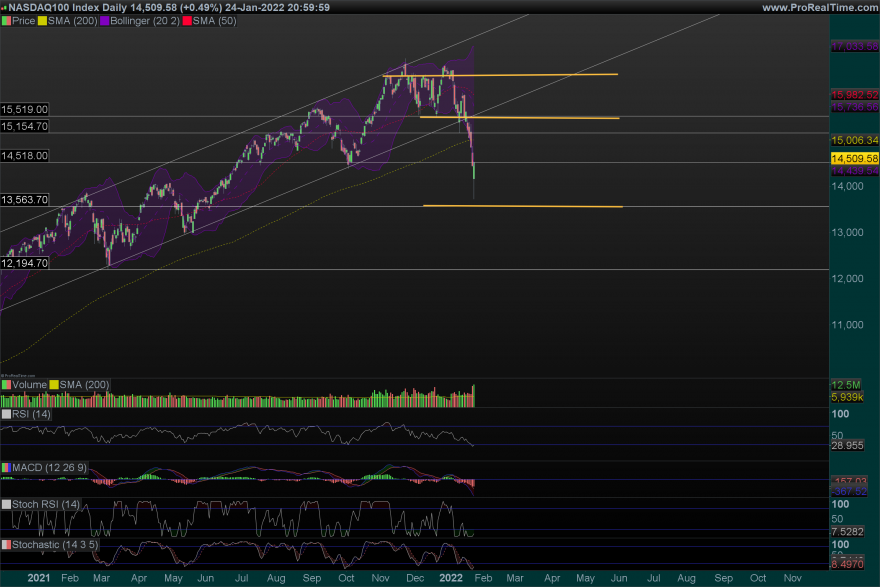Select the top orange resistance line
This screenshot has width=880, height=587.
point(499,75)
